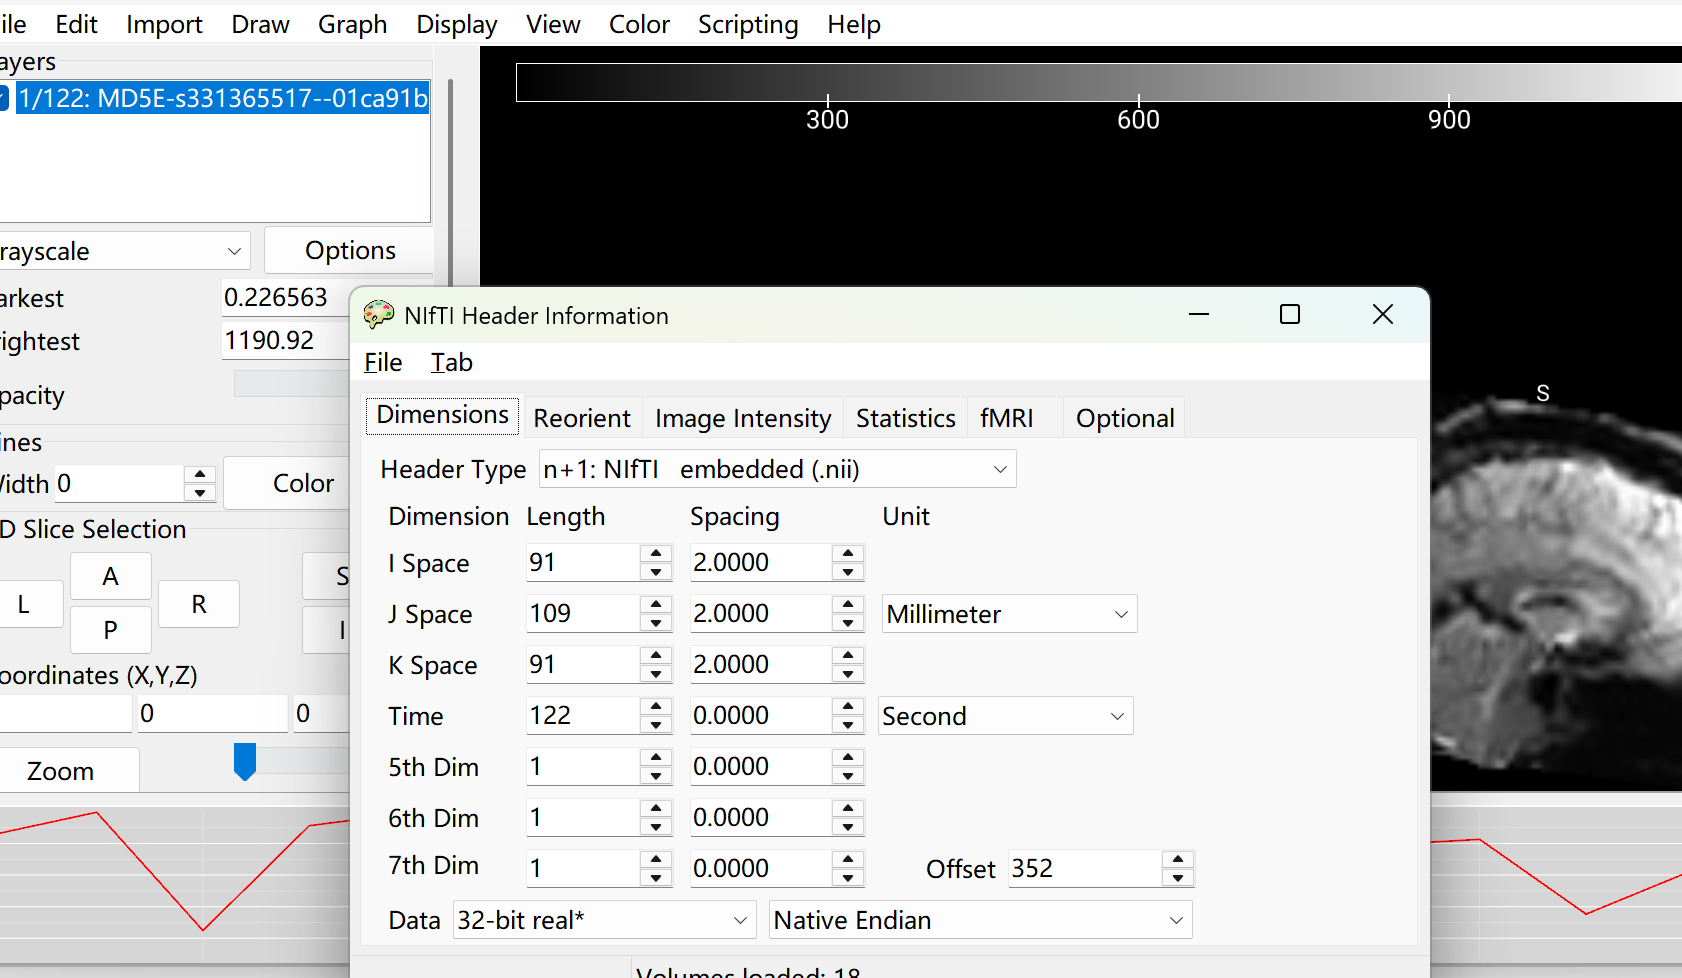Click the Zoom slider handle
Viewport: 1682px width, 978px height.
[x=245, y=761]
